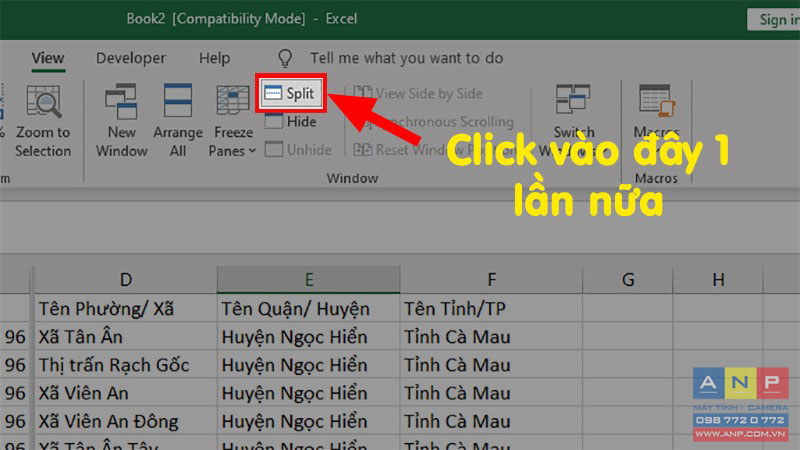Select cell 'Tên Tỉnh/TP'
Image resolution: width=800 pixels, height=450 pixels.
click(x=491, y=308)
